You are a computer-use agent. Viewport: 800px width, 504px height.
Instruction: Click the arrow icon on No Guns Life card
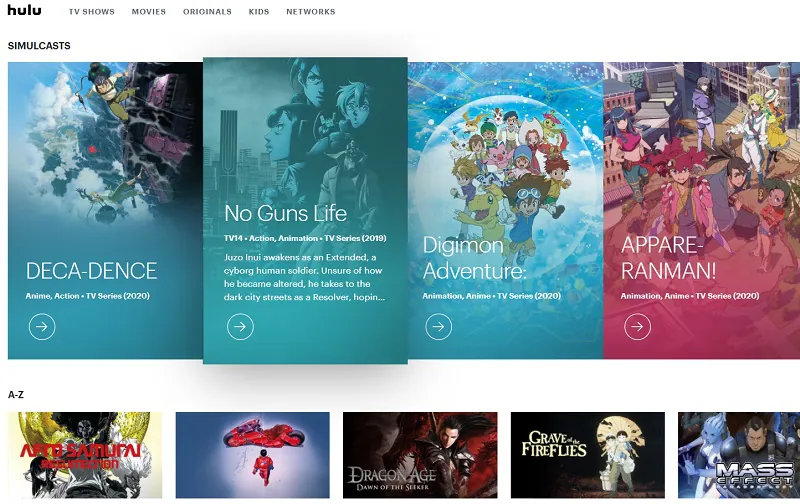click(x=240, y=326)
